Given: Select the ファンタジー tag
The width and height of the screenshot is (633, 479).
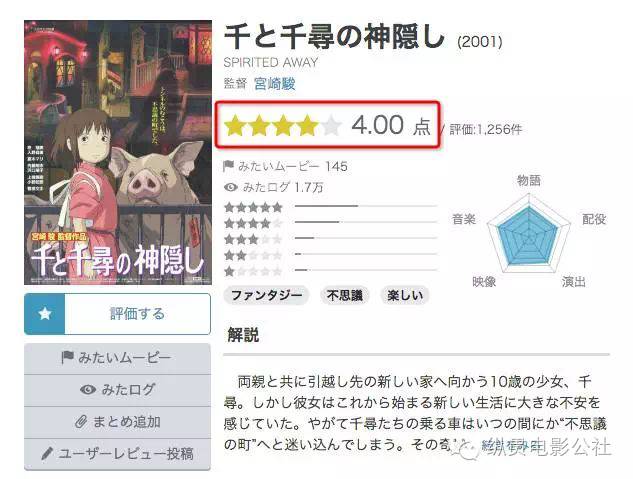Looking at the screenshot, I should coord(266,295).
